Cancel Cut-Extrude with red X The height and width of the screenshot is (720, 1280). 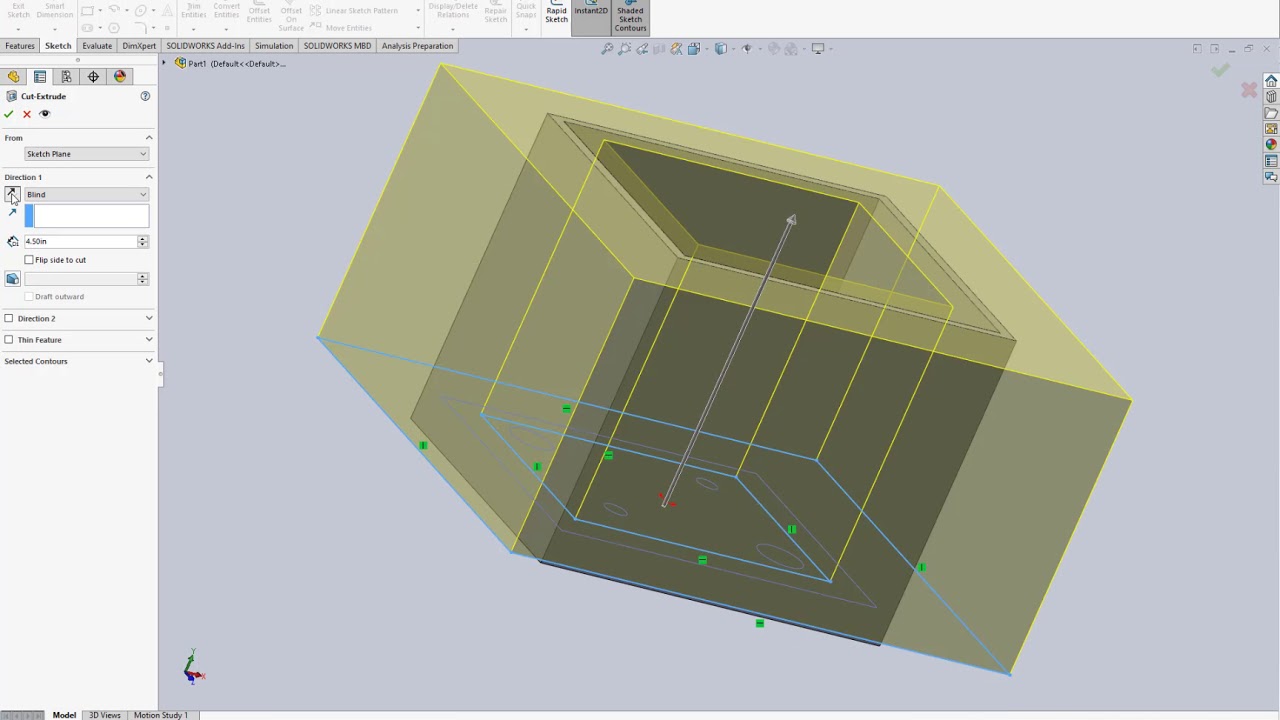pyautogui.click(x=27, y=114)
